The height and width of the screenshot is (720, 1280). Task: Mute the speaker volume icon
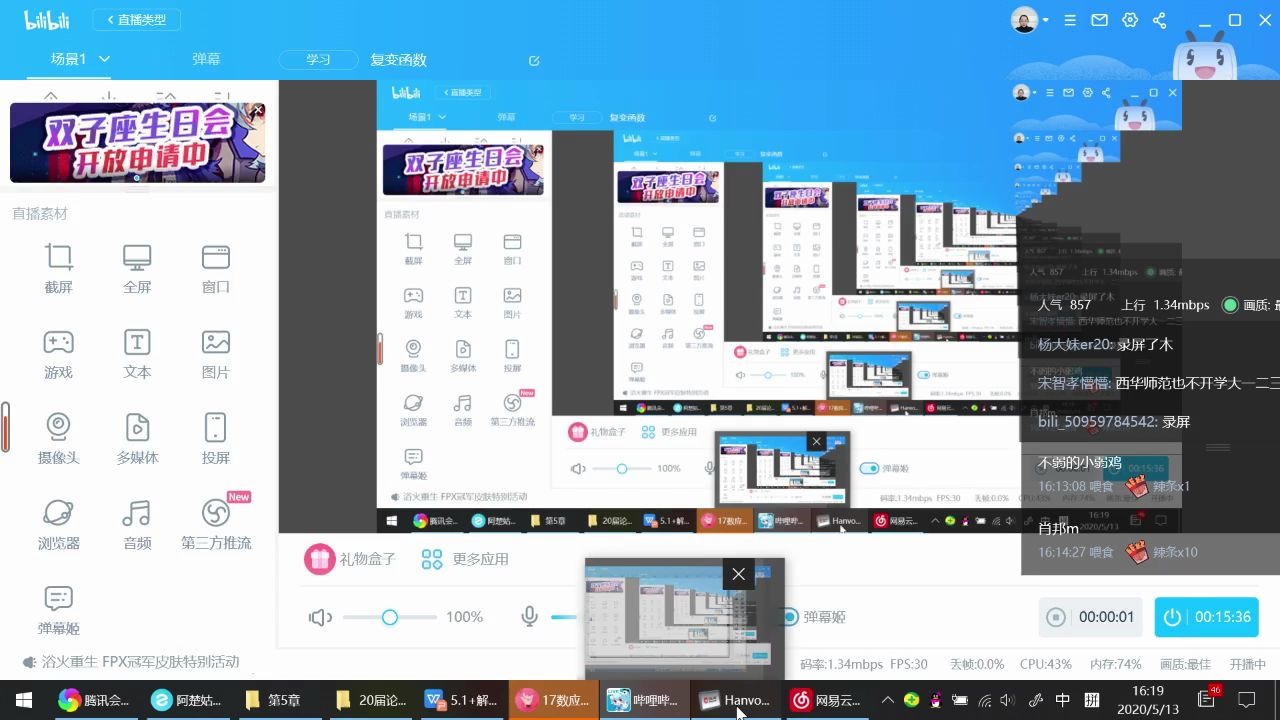[x=320, y=617]
